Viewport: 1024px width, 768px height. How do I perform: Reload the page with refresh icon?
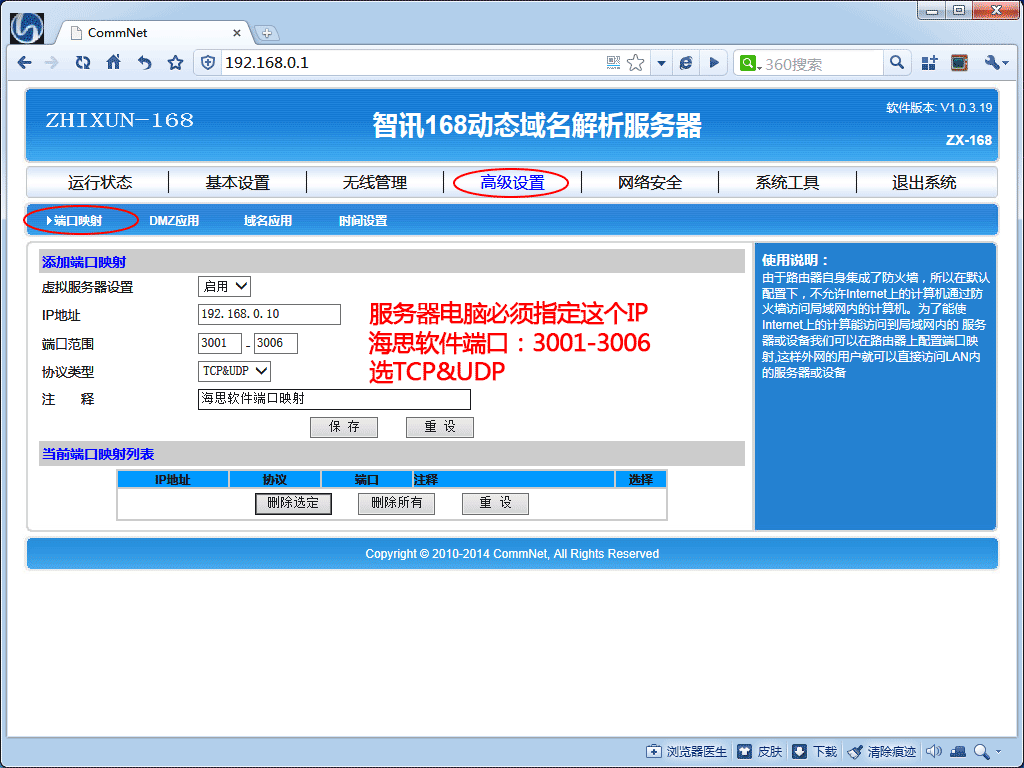pyautogui.click(x=82, y=63)
